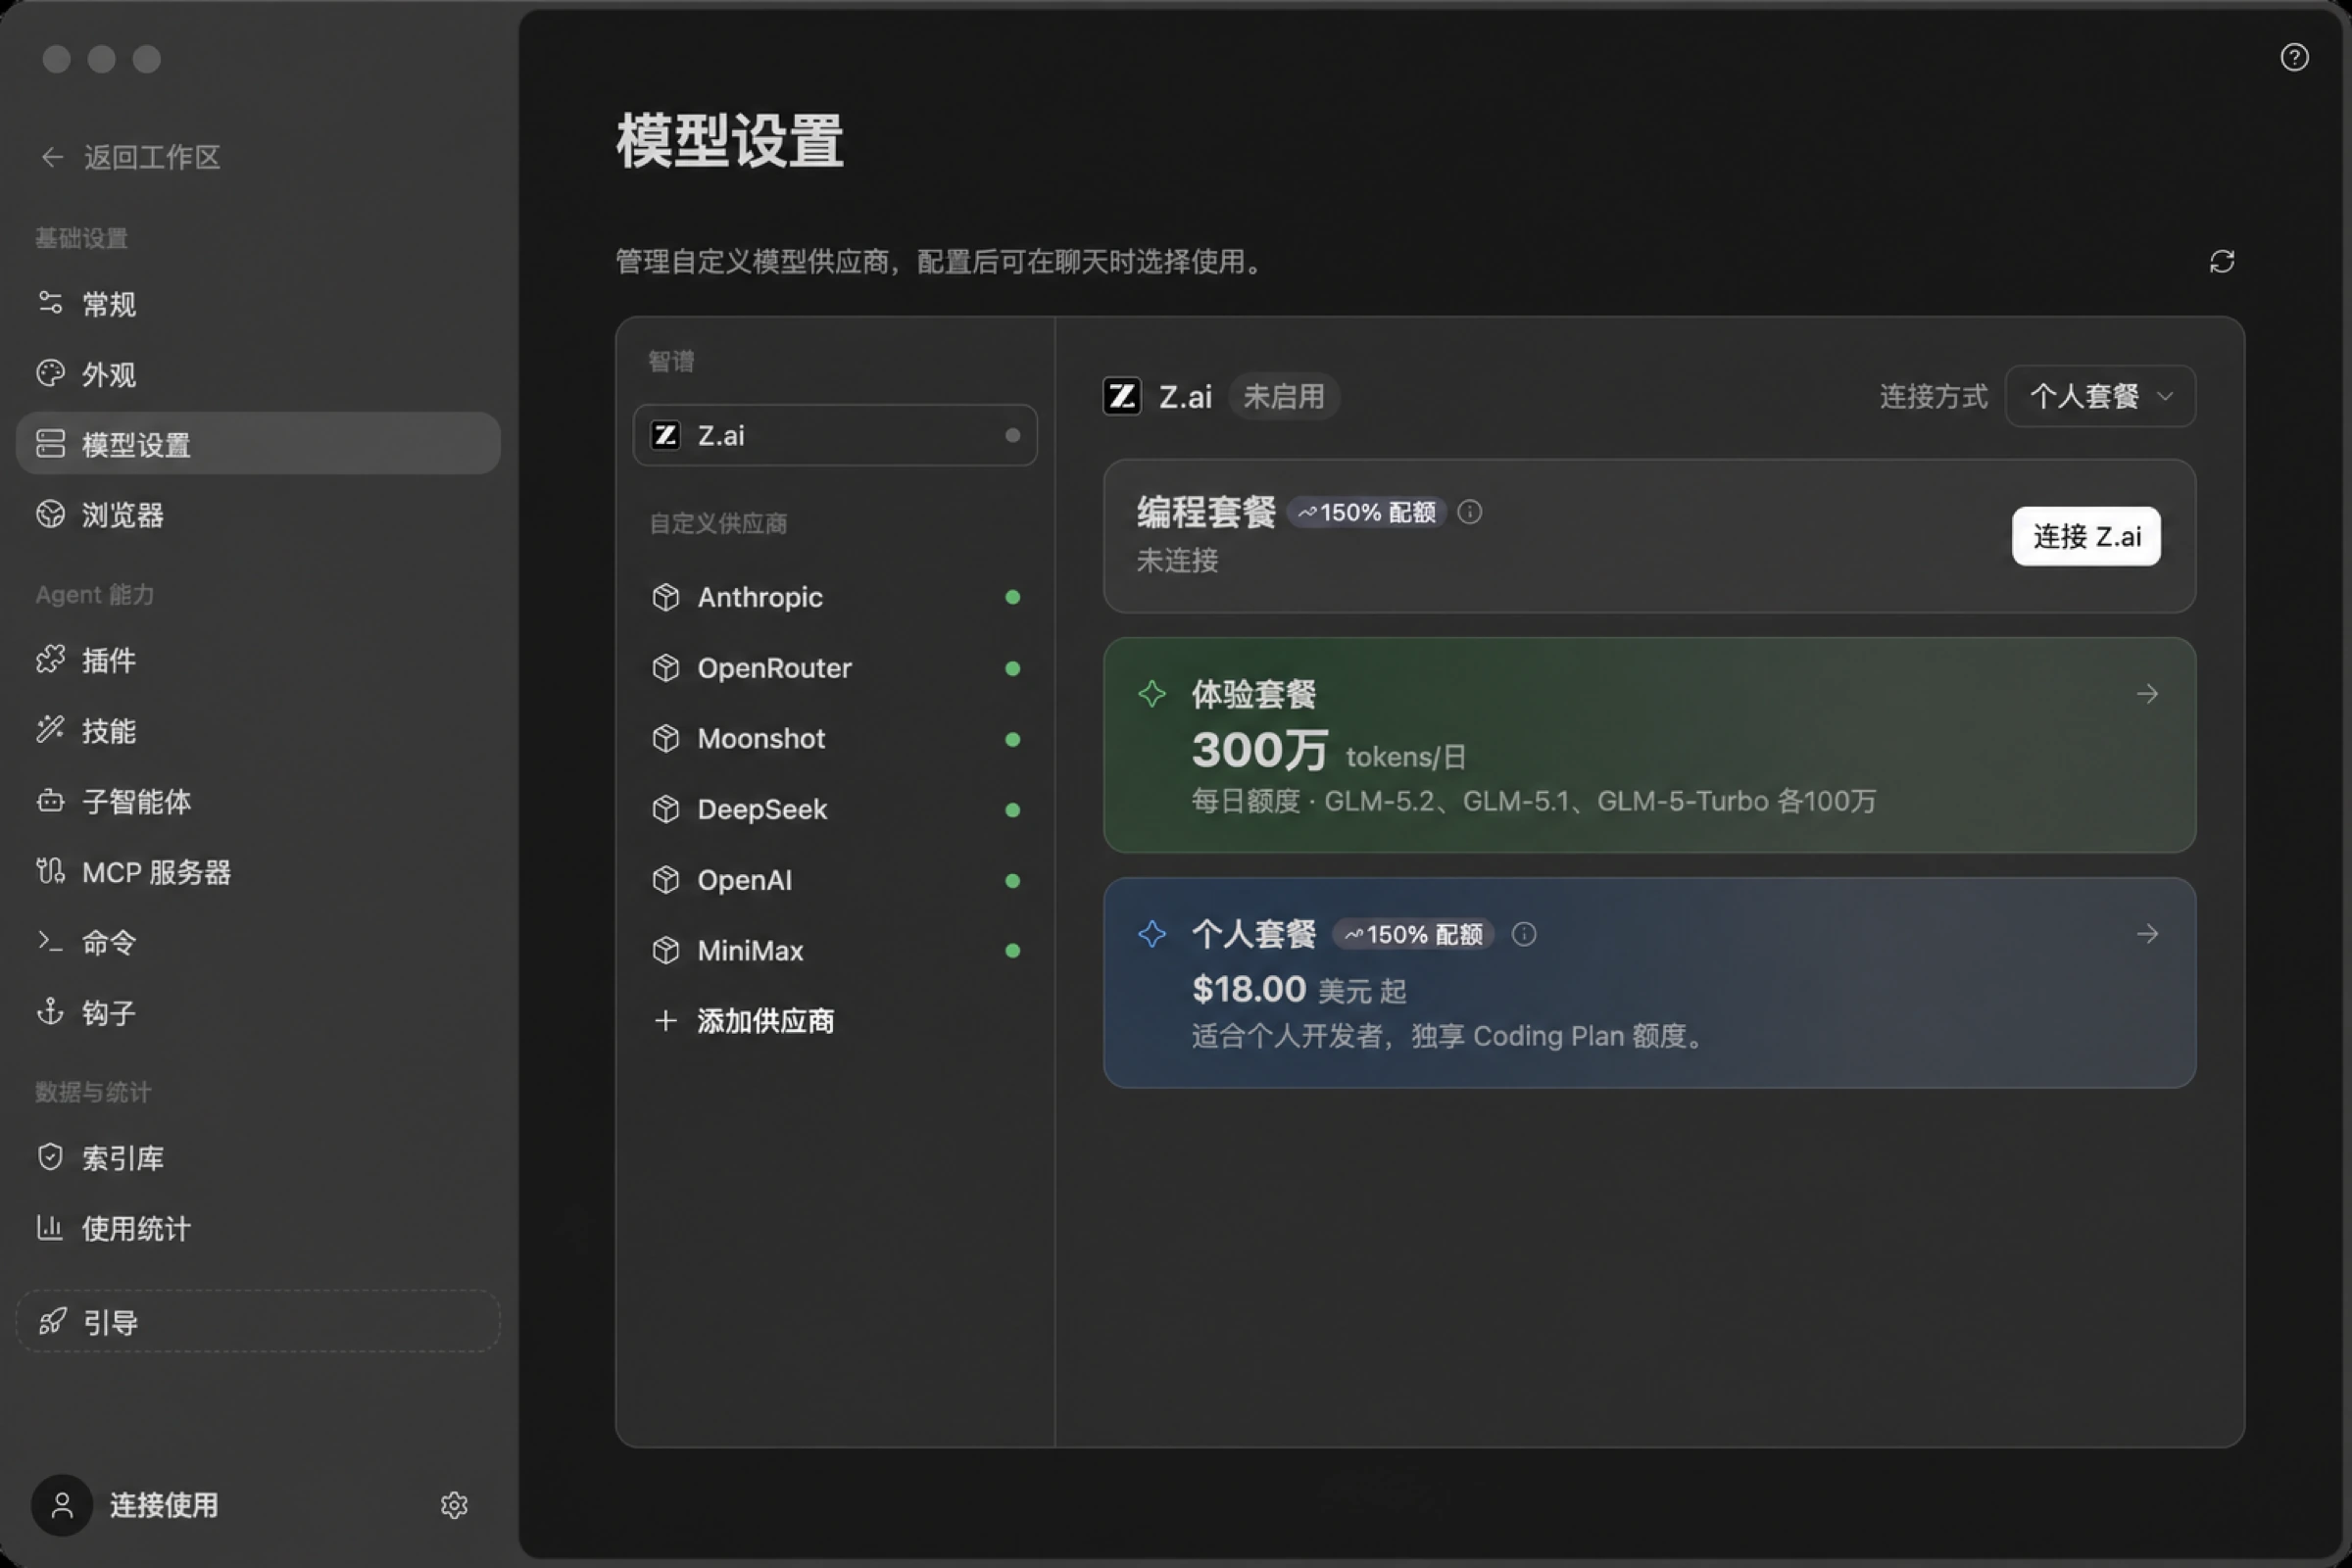Image resolution: width=2352 pixels, height=1568 pixels.
Task: Select the MiniMax provider name
Action: (750, 950)
